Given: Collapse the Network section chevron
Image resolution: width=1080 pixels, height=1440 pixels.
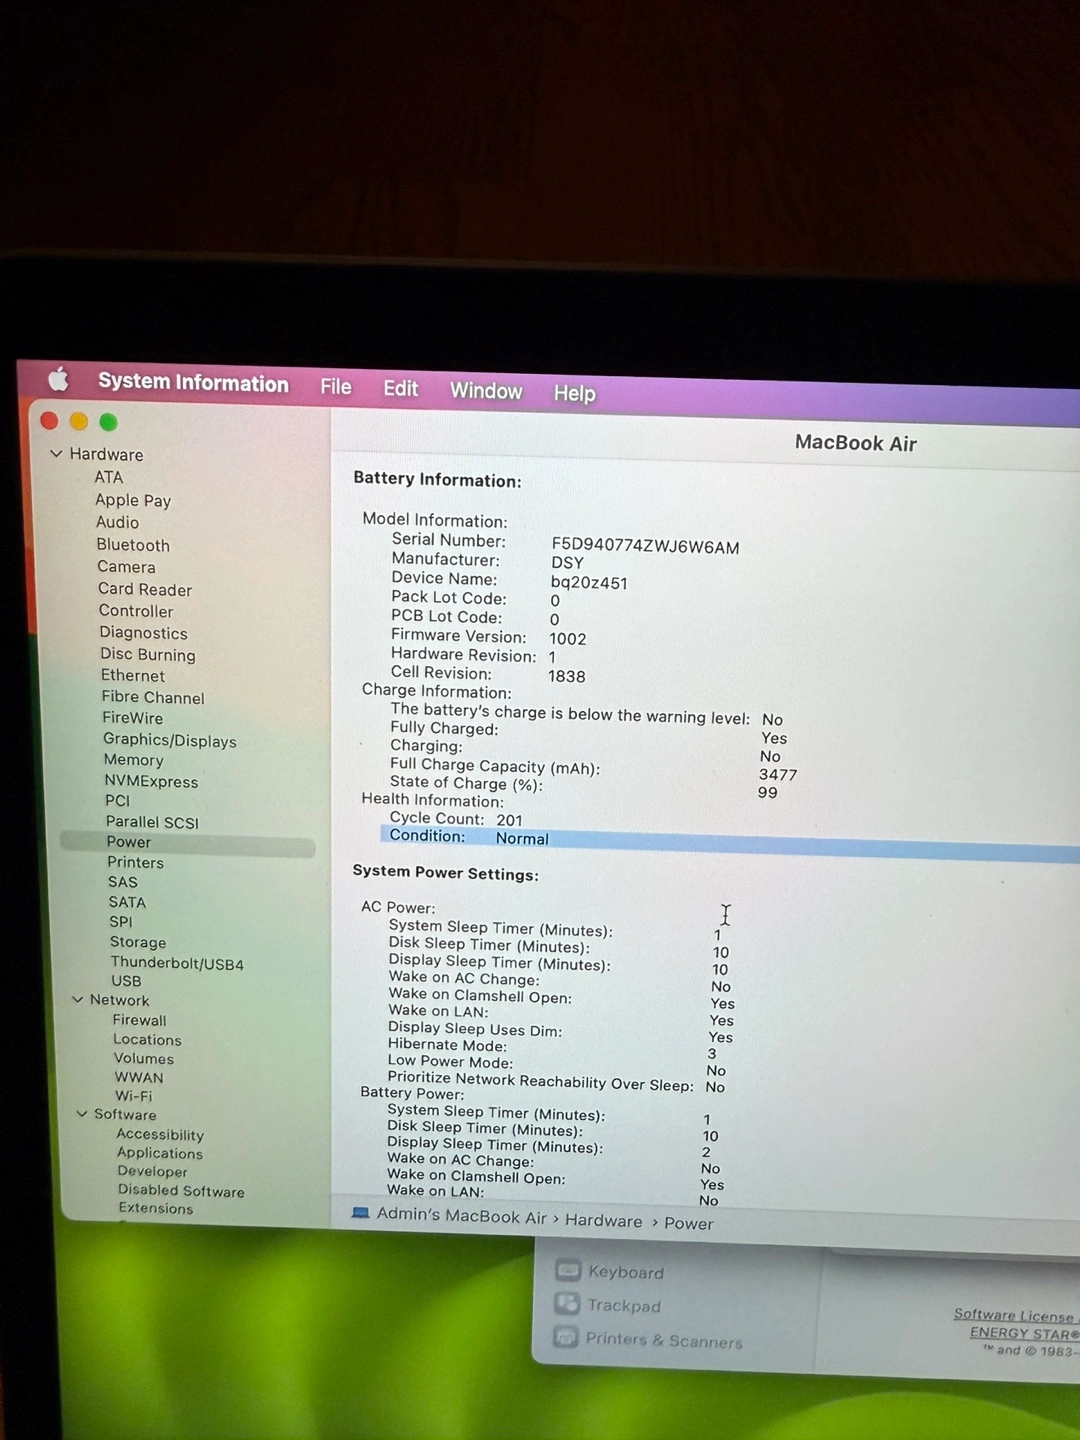Looking at the screenshot, I should [x=77, y=1000].
